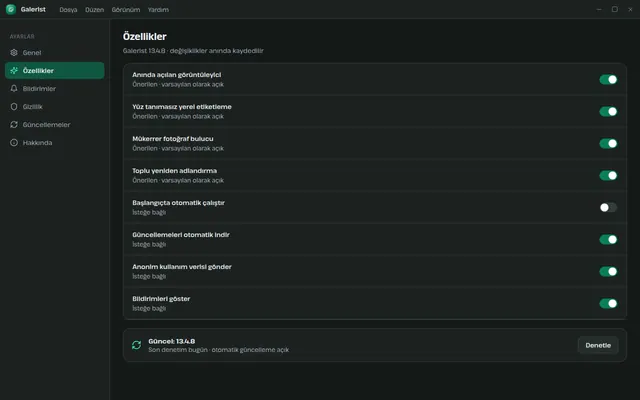Click 'Yüz tanımasız yerel etiketleme' label
Image resolution: width=640 pixels, height=400 pixels.
coord(182,107)
